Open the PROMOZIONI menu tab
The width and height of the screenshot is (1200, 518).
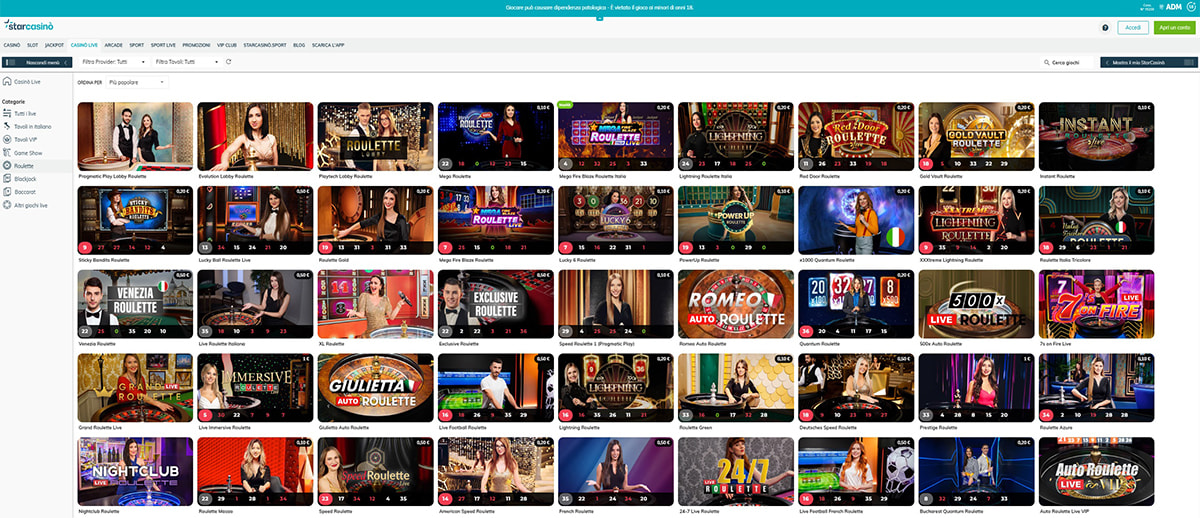[x=197, y=45]
